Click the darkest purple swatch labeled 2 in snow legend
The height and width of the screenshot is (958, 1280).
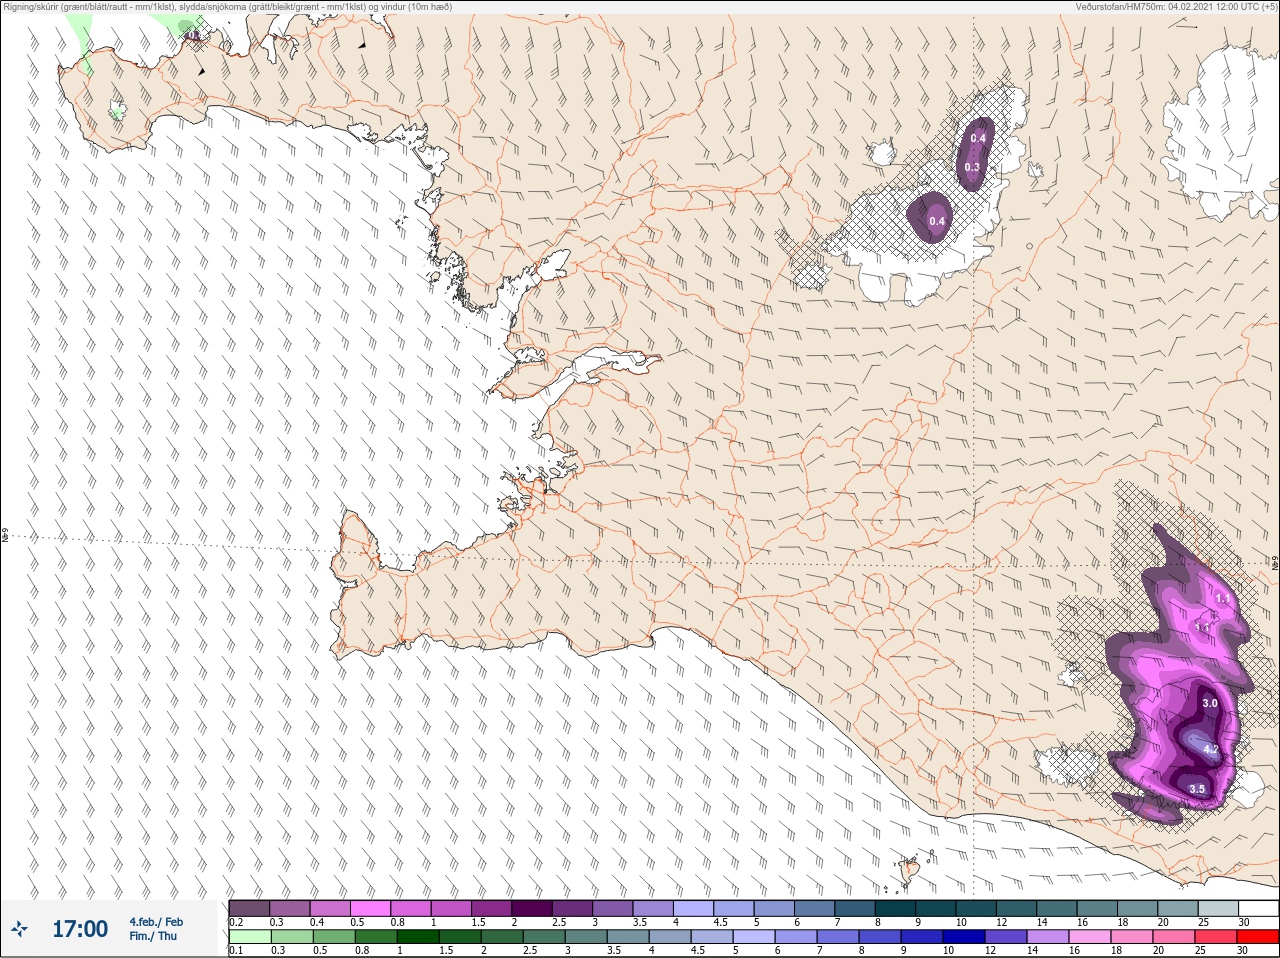[x=532, y=908]
